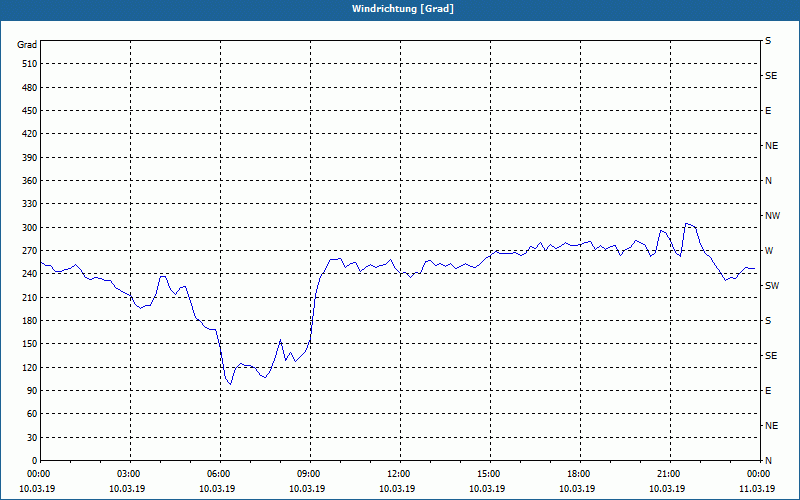This screenshot has height=500, width=800.
Task: Click the NW compass label
Action: coord(772,216)
